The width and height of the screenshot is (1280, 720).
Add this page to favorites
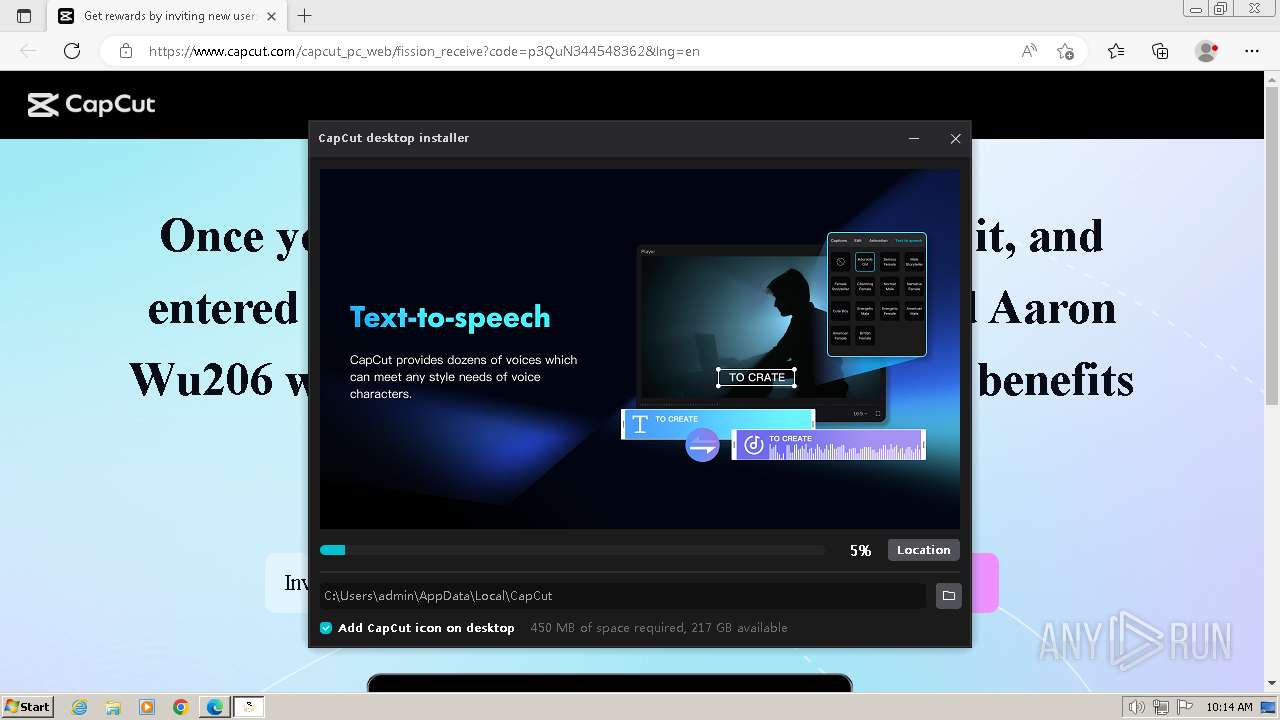[1066, 51]
